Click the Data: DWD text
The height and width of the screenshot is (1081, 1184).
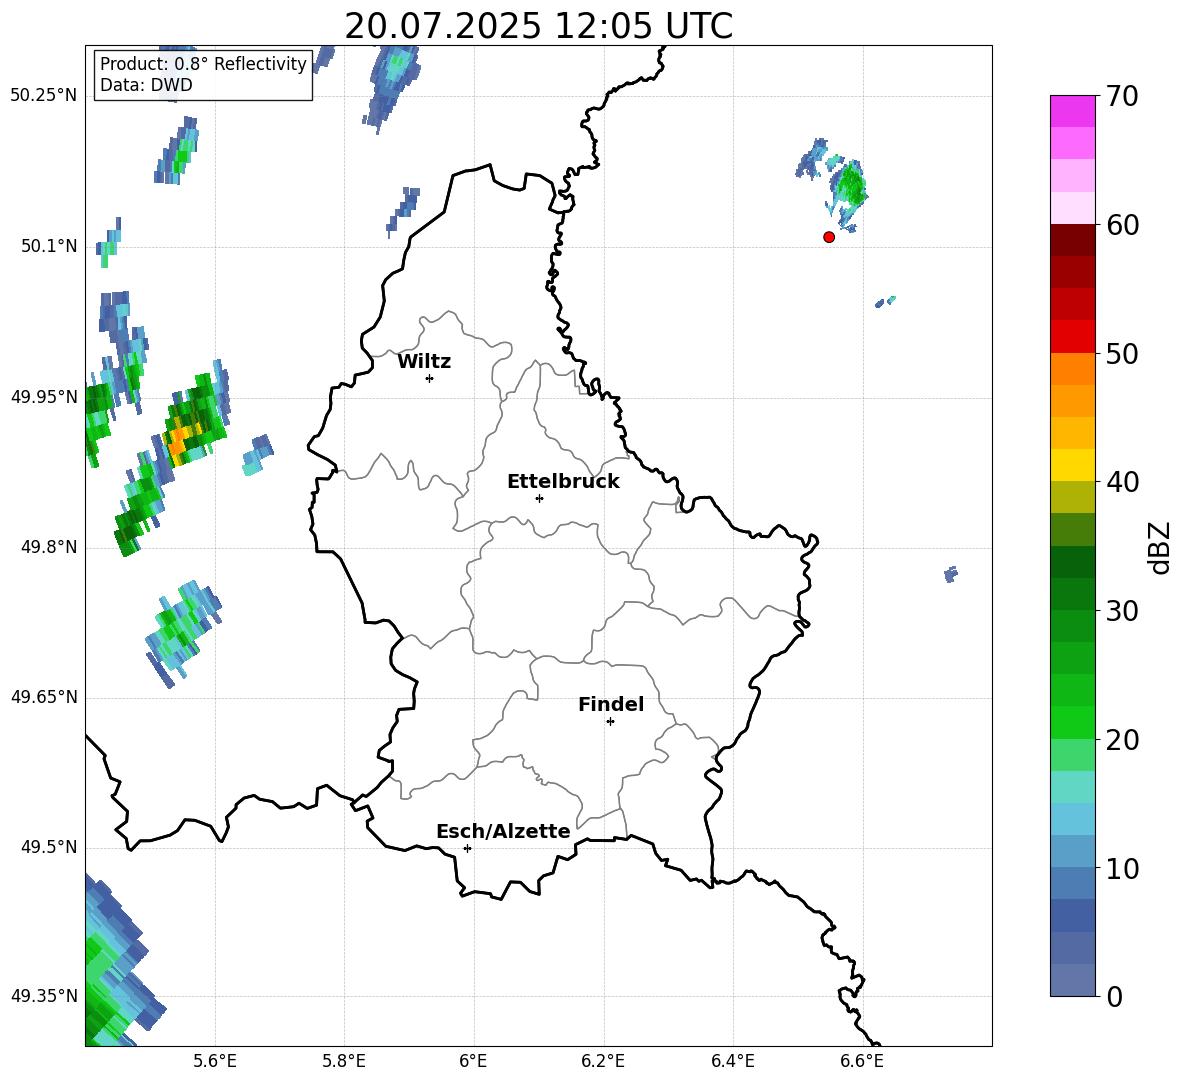(146, 85)
